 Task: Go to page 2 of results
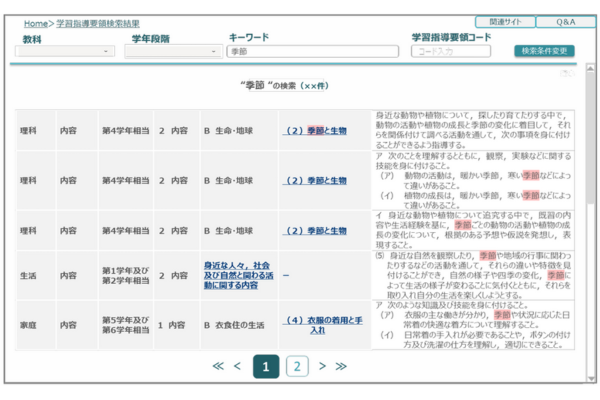[x=297, y=366]
